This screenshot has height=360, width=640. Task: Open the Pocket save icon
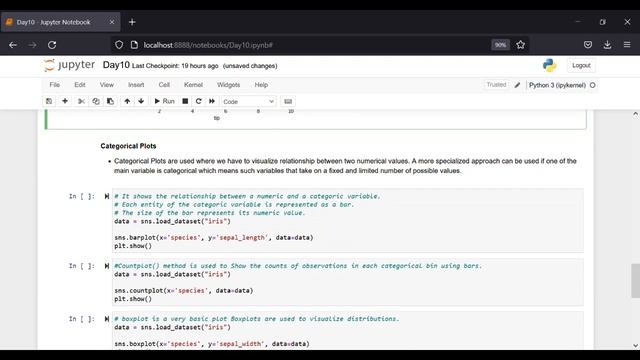pyautogui.click(x=588, y=45)
